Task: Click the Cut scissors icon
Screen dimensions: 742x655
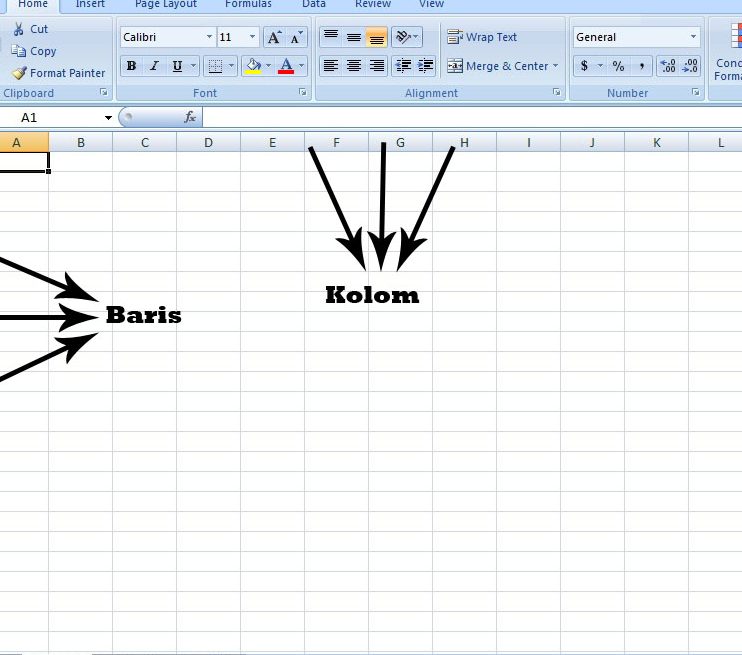Action: (x=18, y=29)
